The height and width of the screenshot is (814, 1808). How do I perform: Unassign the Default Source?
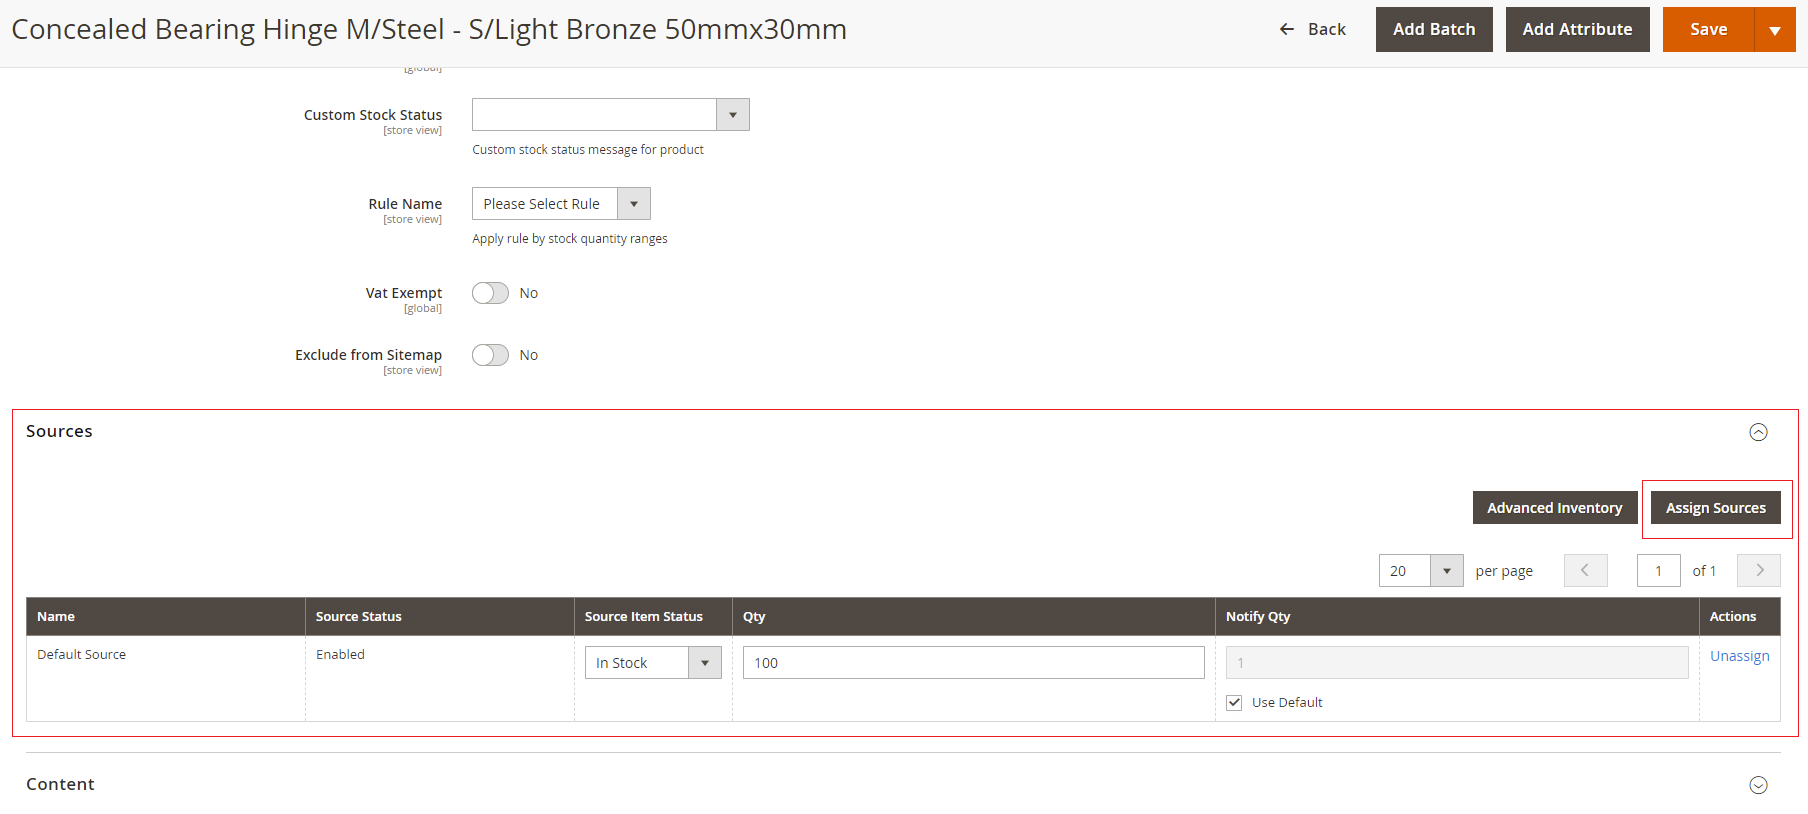click(x=1739, y=656)
